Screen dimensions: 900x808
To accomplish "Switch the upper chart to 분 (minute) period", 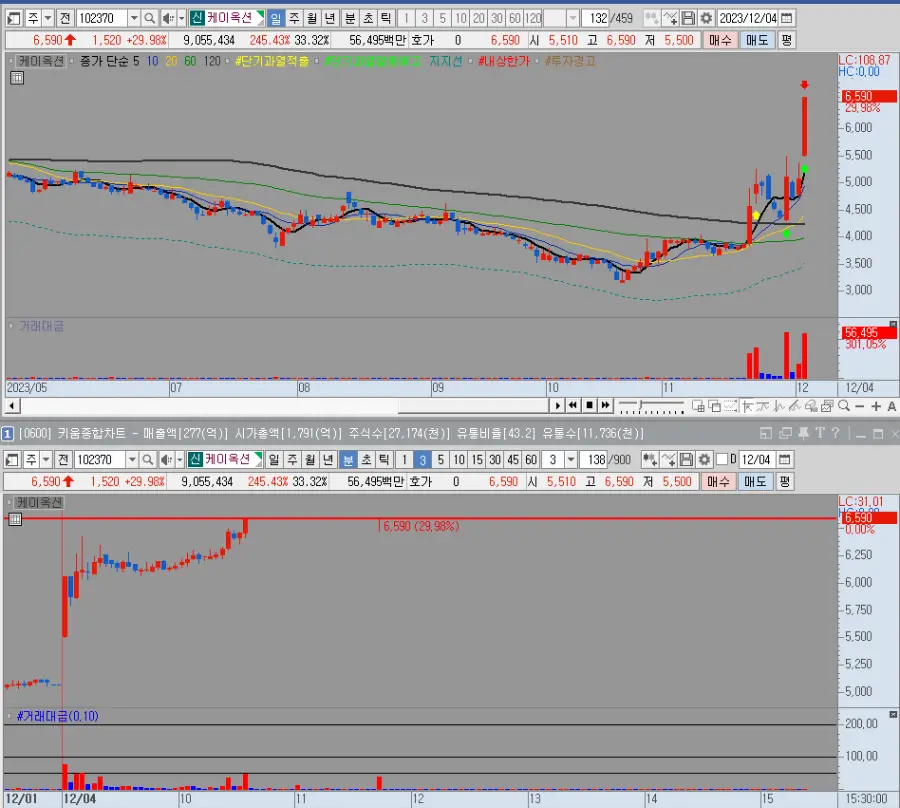I will (x=350, y=18).
